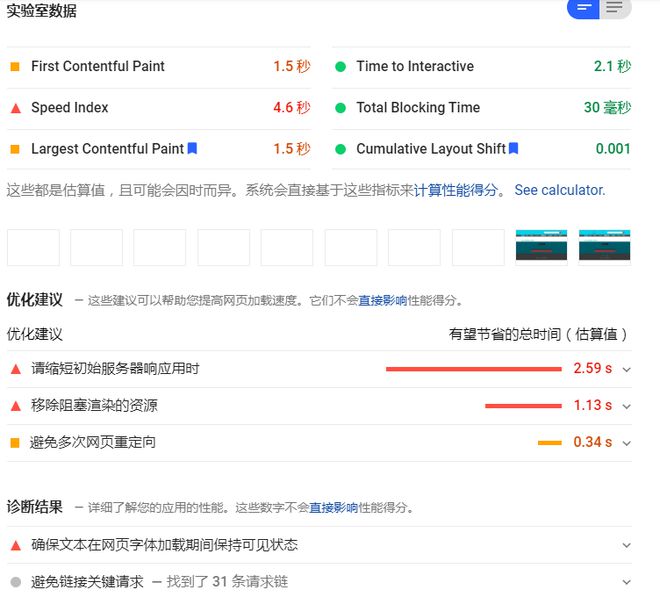Viewport: 660px width, 597px height.
Task: Click the 诊断结果 heading
Action: click(x=35, y=507)
